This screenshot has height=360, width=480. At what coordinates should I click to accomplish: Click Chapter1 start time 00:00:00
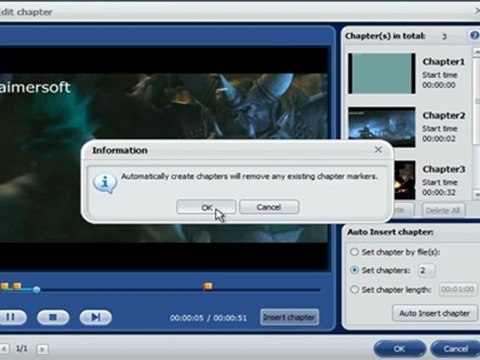coord(439,85)
